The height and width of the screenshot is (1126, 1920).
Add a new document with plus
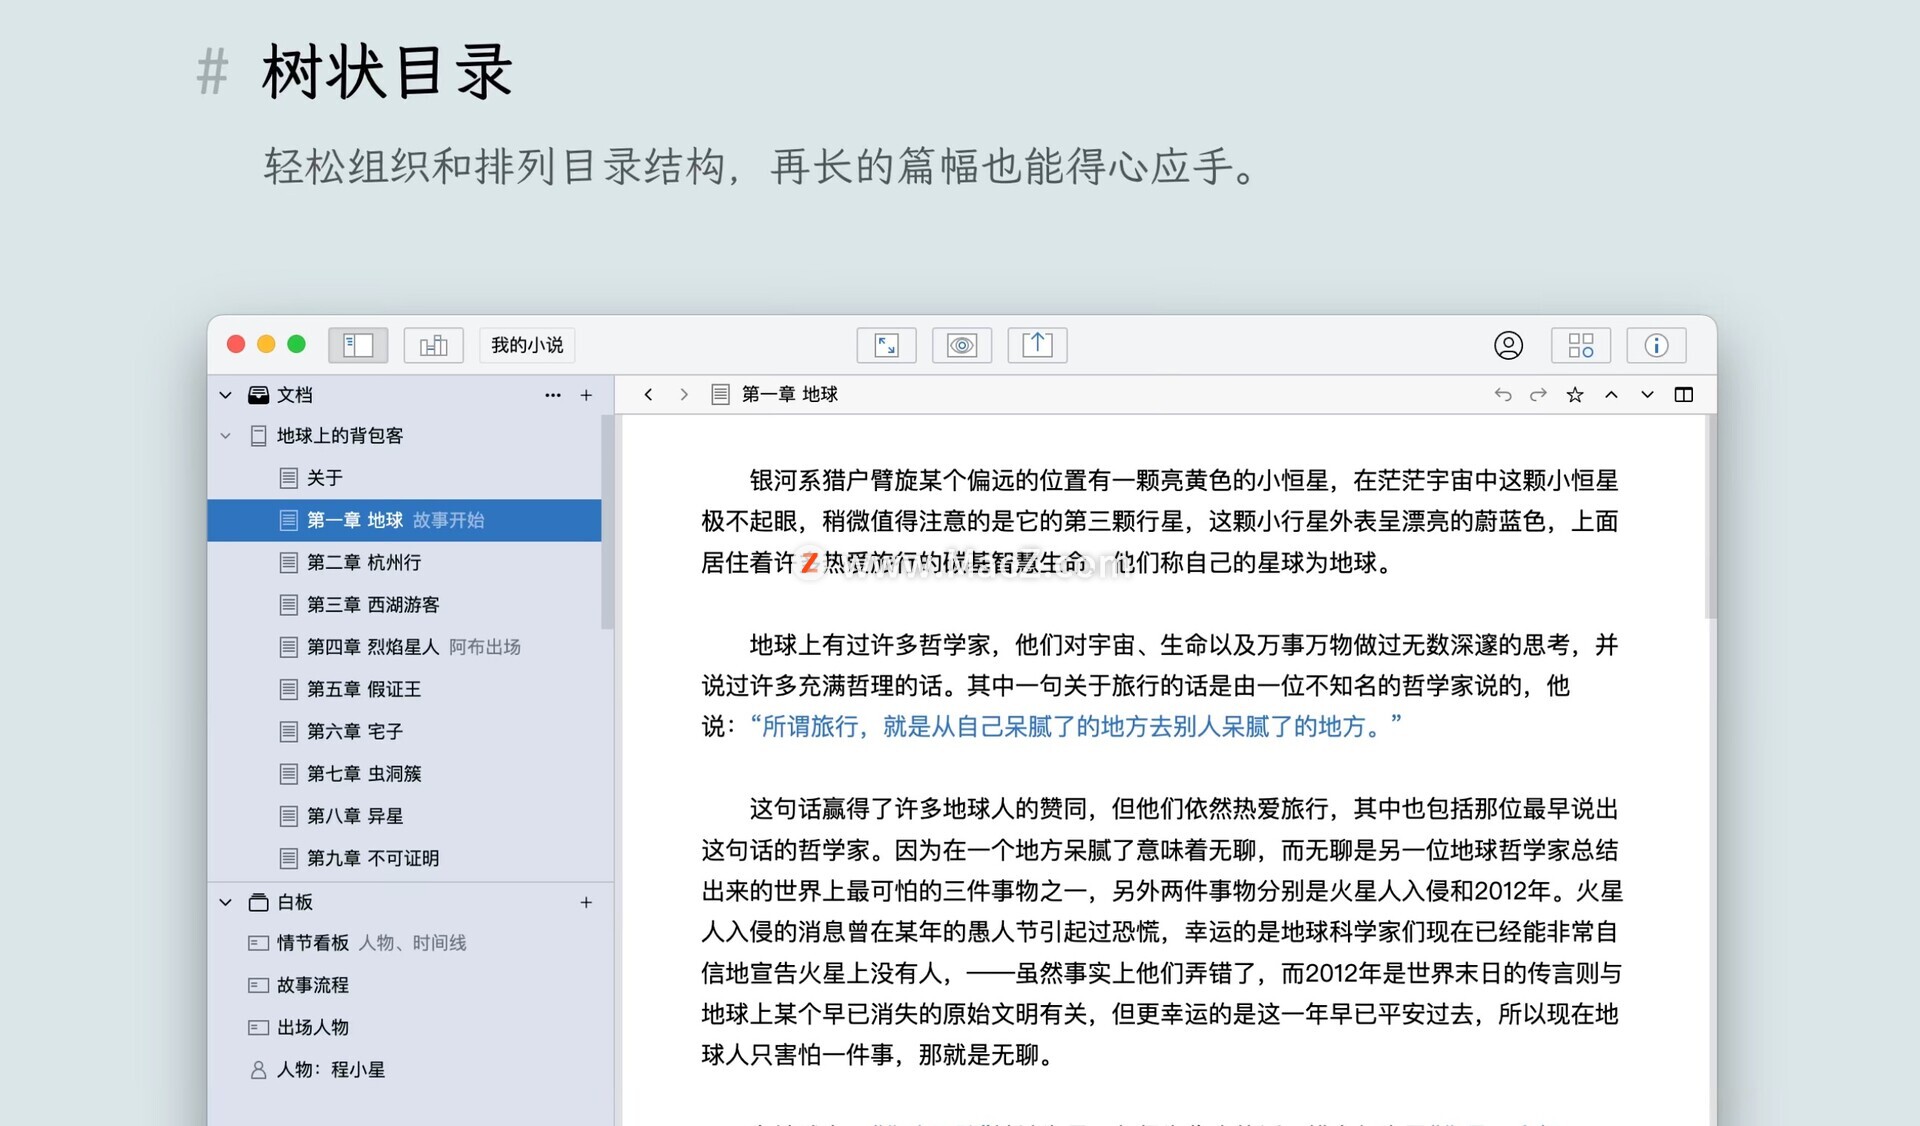tap(586, 395)
